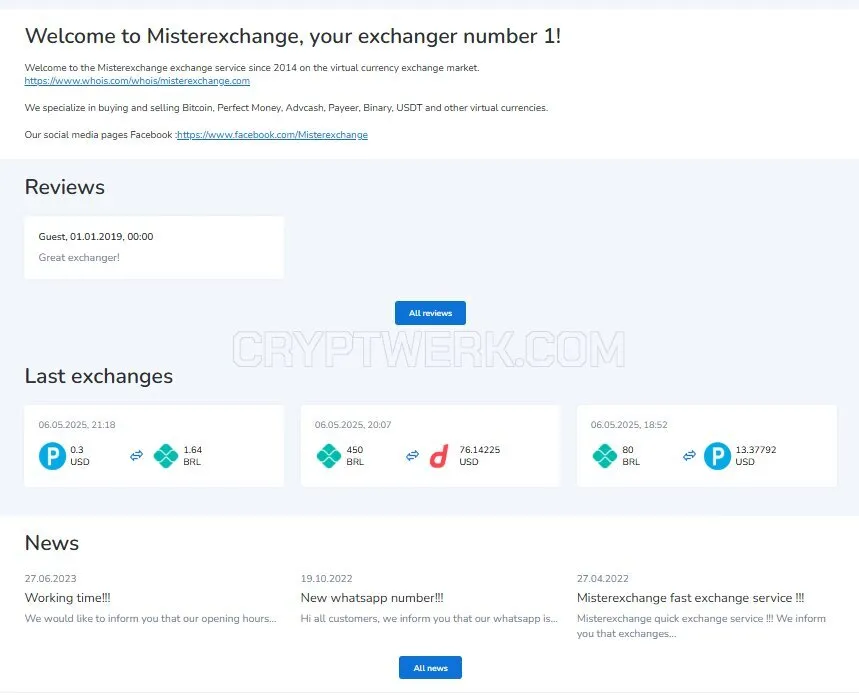
Task: Open the whois.com misterexchange link
Action: tap(137, 81)
